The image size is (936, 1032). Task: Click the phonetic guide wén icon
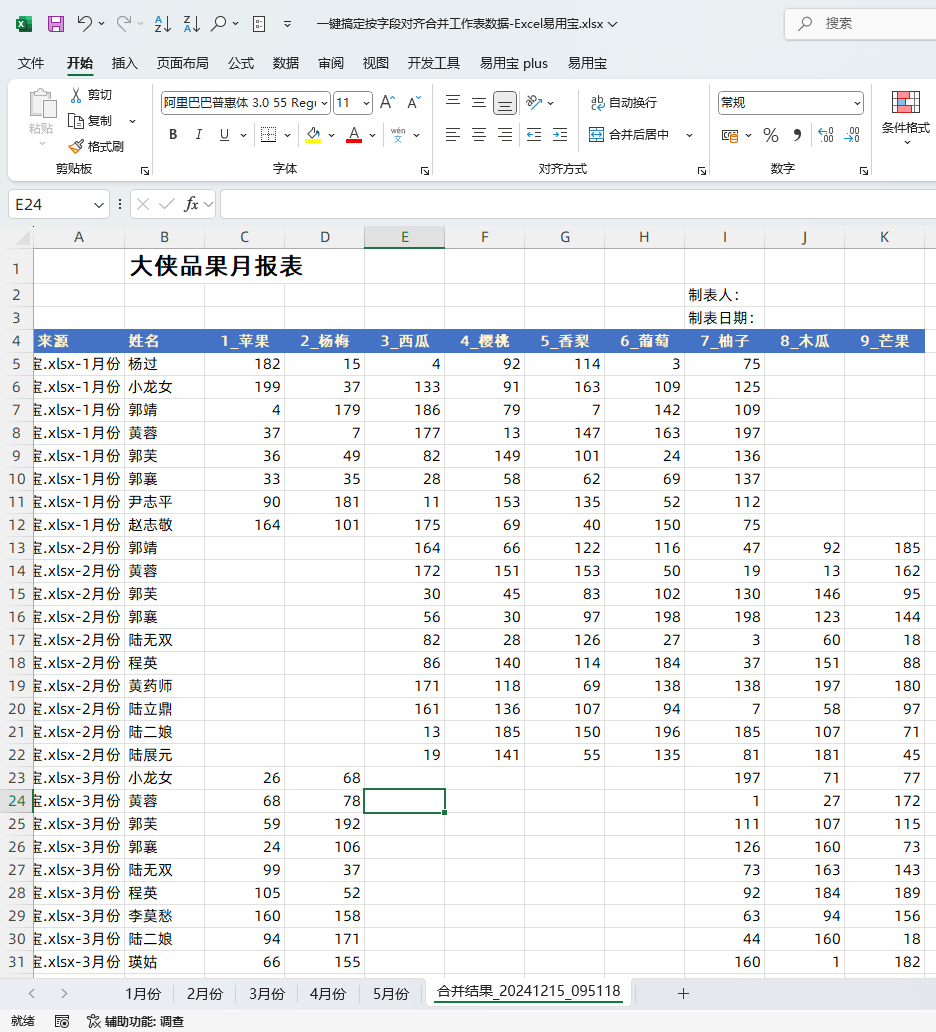[x=398, y=134]
